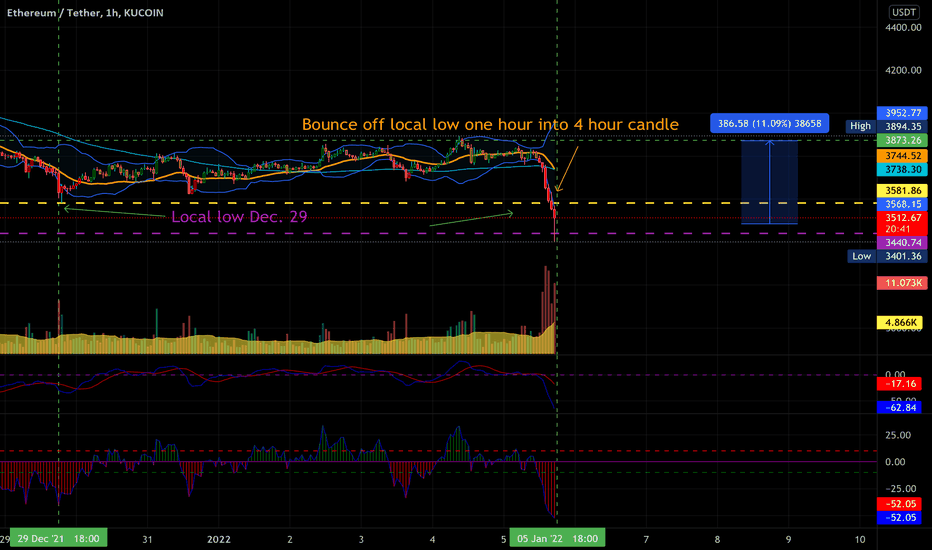This screenshot has height=550, width=932.
Task: Select the 29 Dec '21 18:00 time marker
Action: 58,539
